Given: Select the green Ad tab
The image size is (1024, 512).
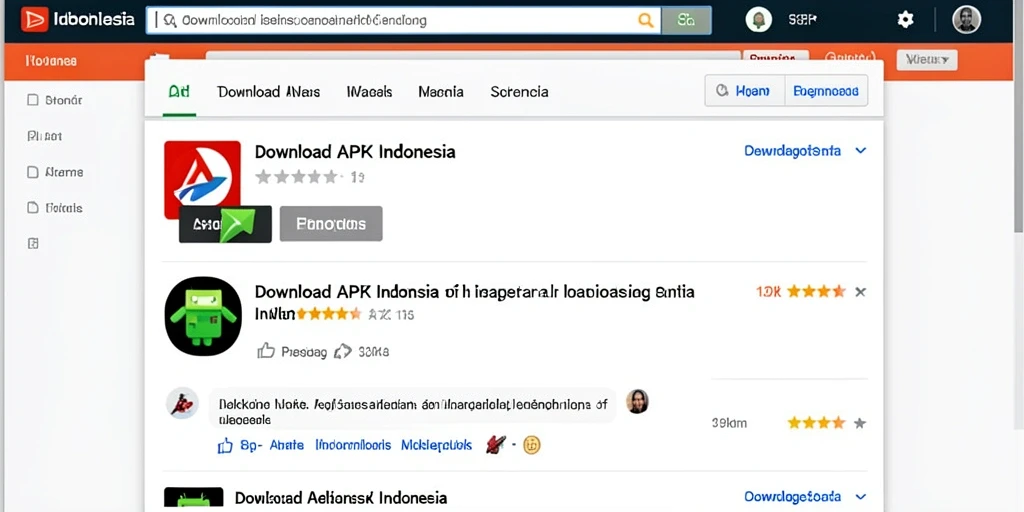Looking at the screenshot, I should point(179,91).
